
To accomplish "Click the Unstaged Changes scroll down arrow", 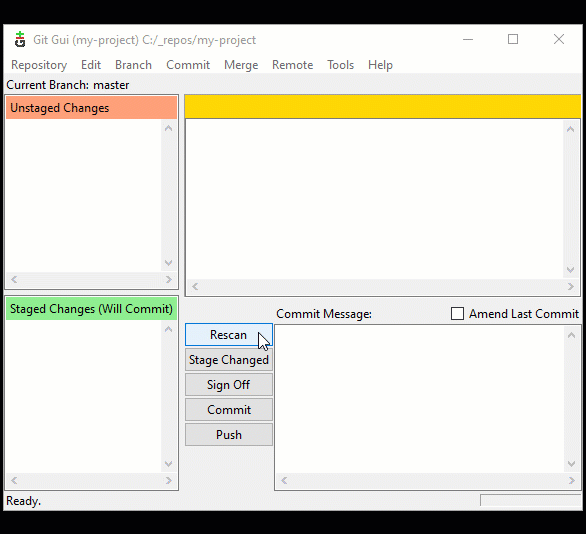I will [x=169, y=263].
